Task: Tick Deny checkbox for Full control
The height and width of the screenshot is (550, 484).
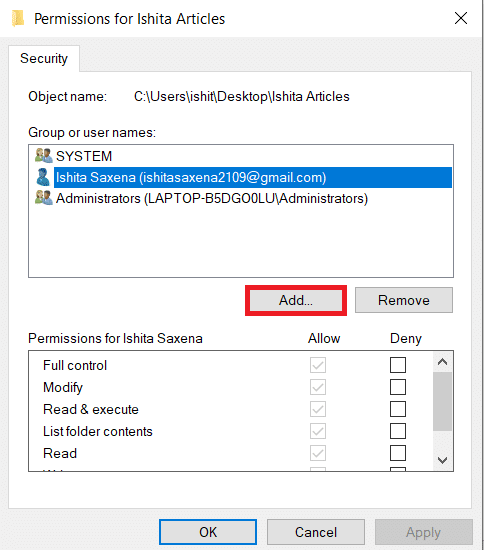Action: pos(398,365)
